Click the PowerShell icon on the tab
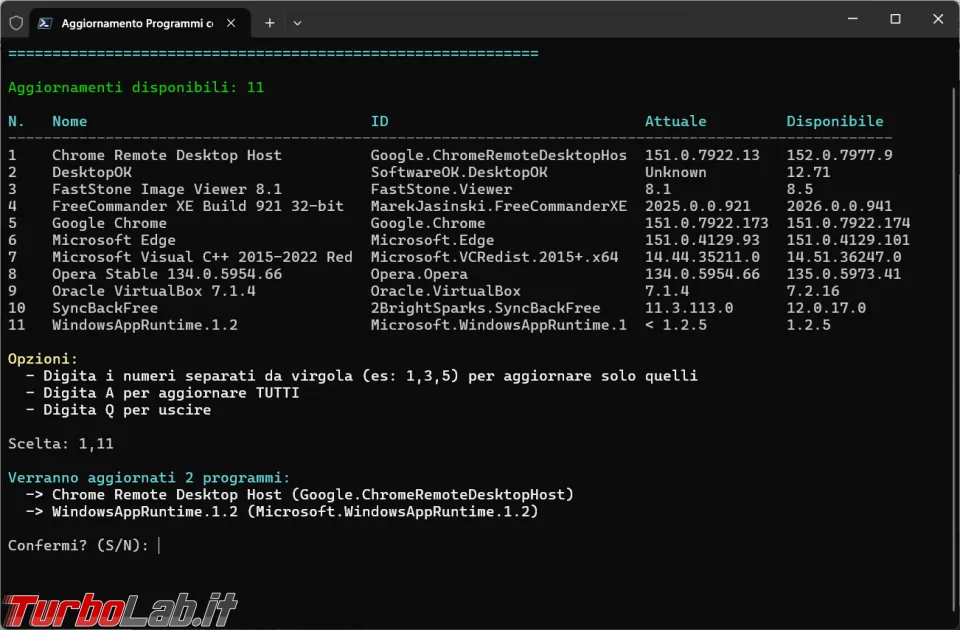 (45, 23)
